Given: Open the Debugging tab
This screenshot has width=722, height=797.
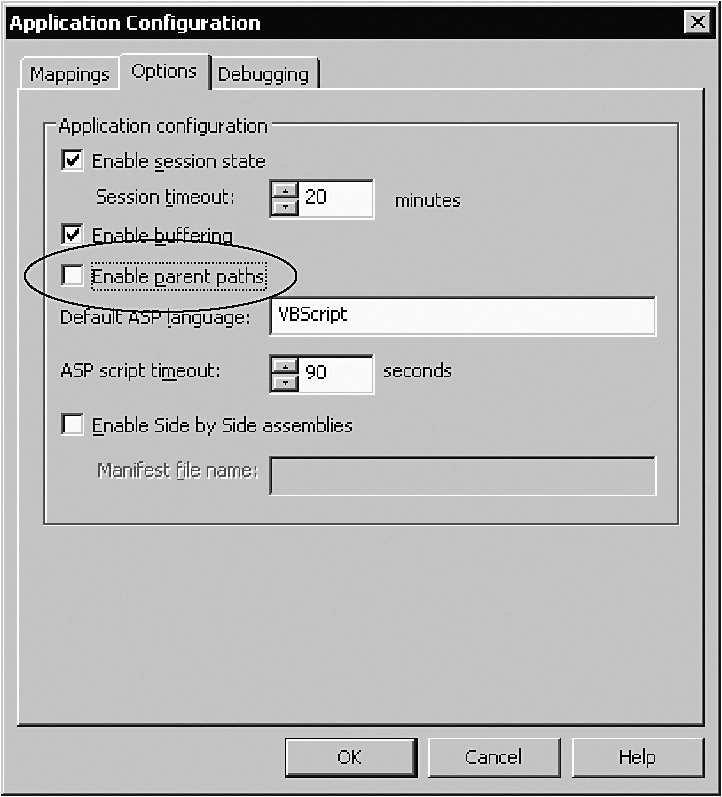Looking at the screenshot, I should [263, 74].
